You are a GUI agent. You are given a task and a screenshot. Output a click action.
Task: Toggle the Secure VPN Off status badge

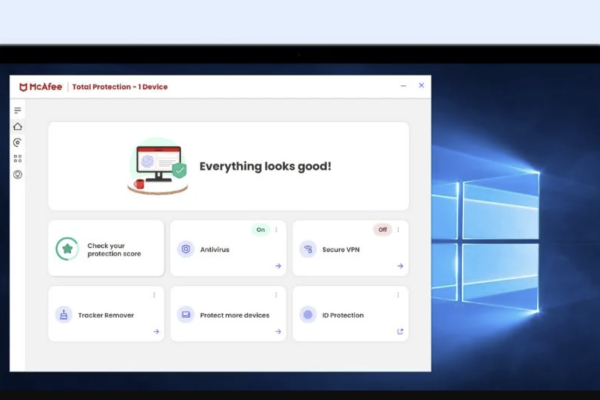(x=382, y=229)
